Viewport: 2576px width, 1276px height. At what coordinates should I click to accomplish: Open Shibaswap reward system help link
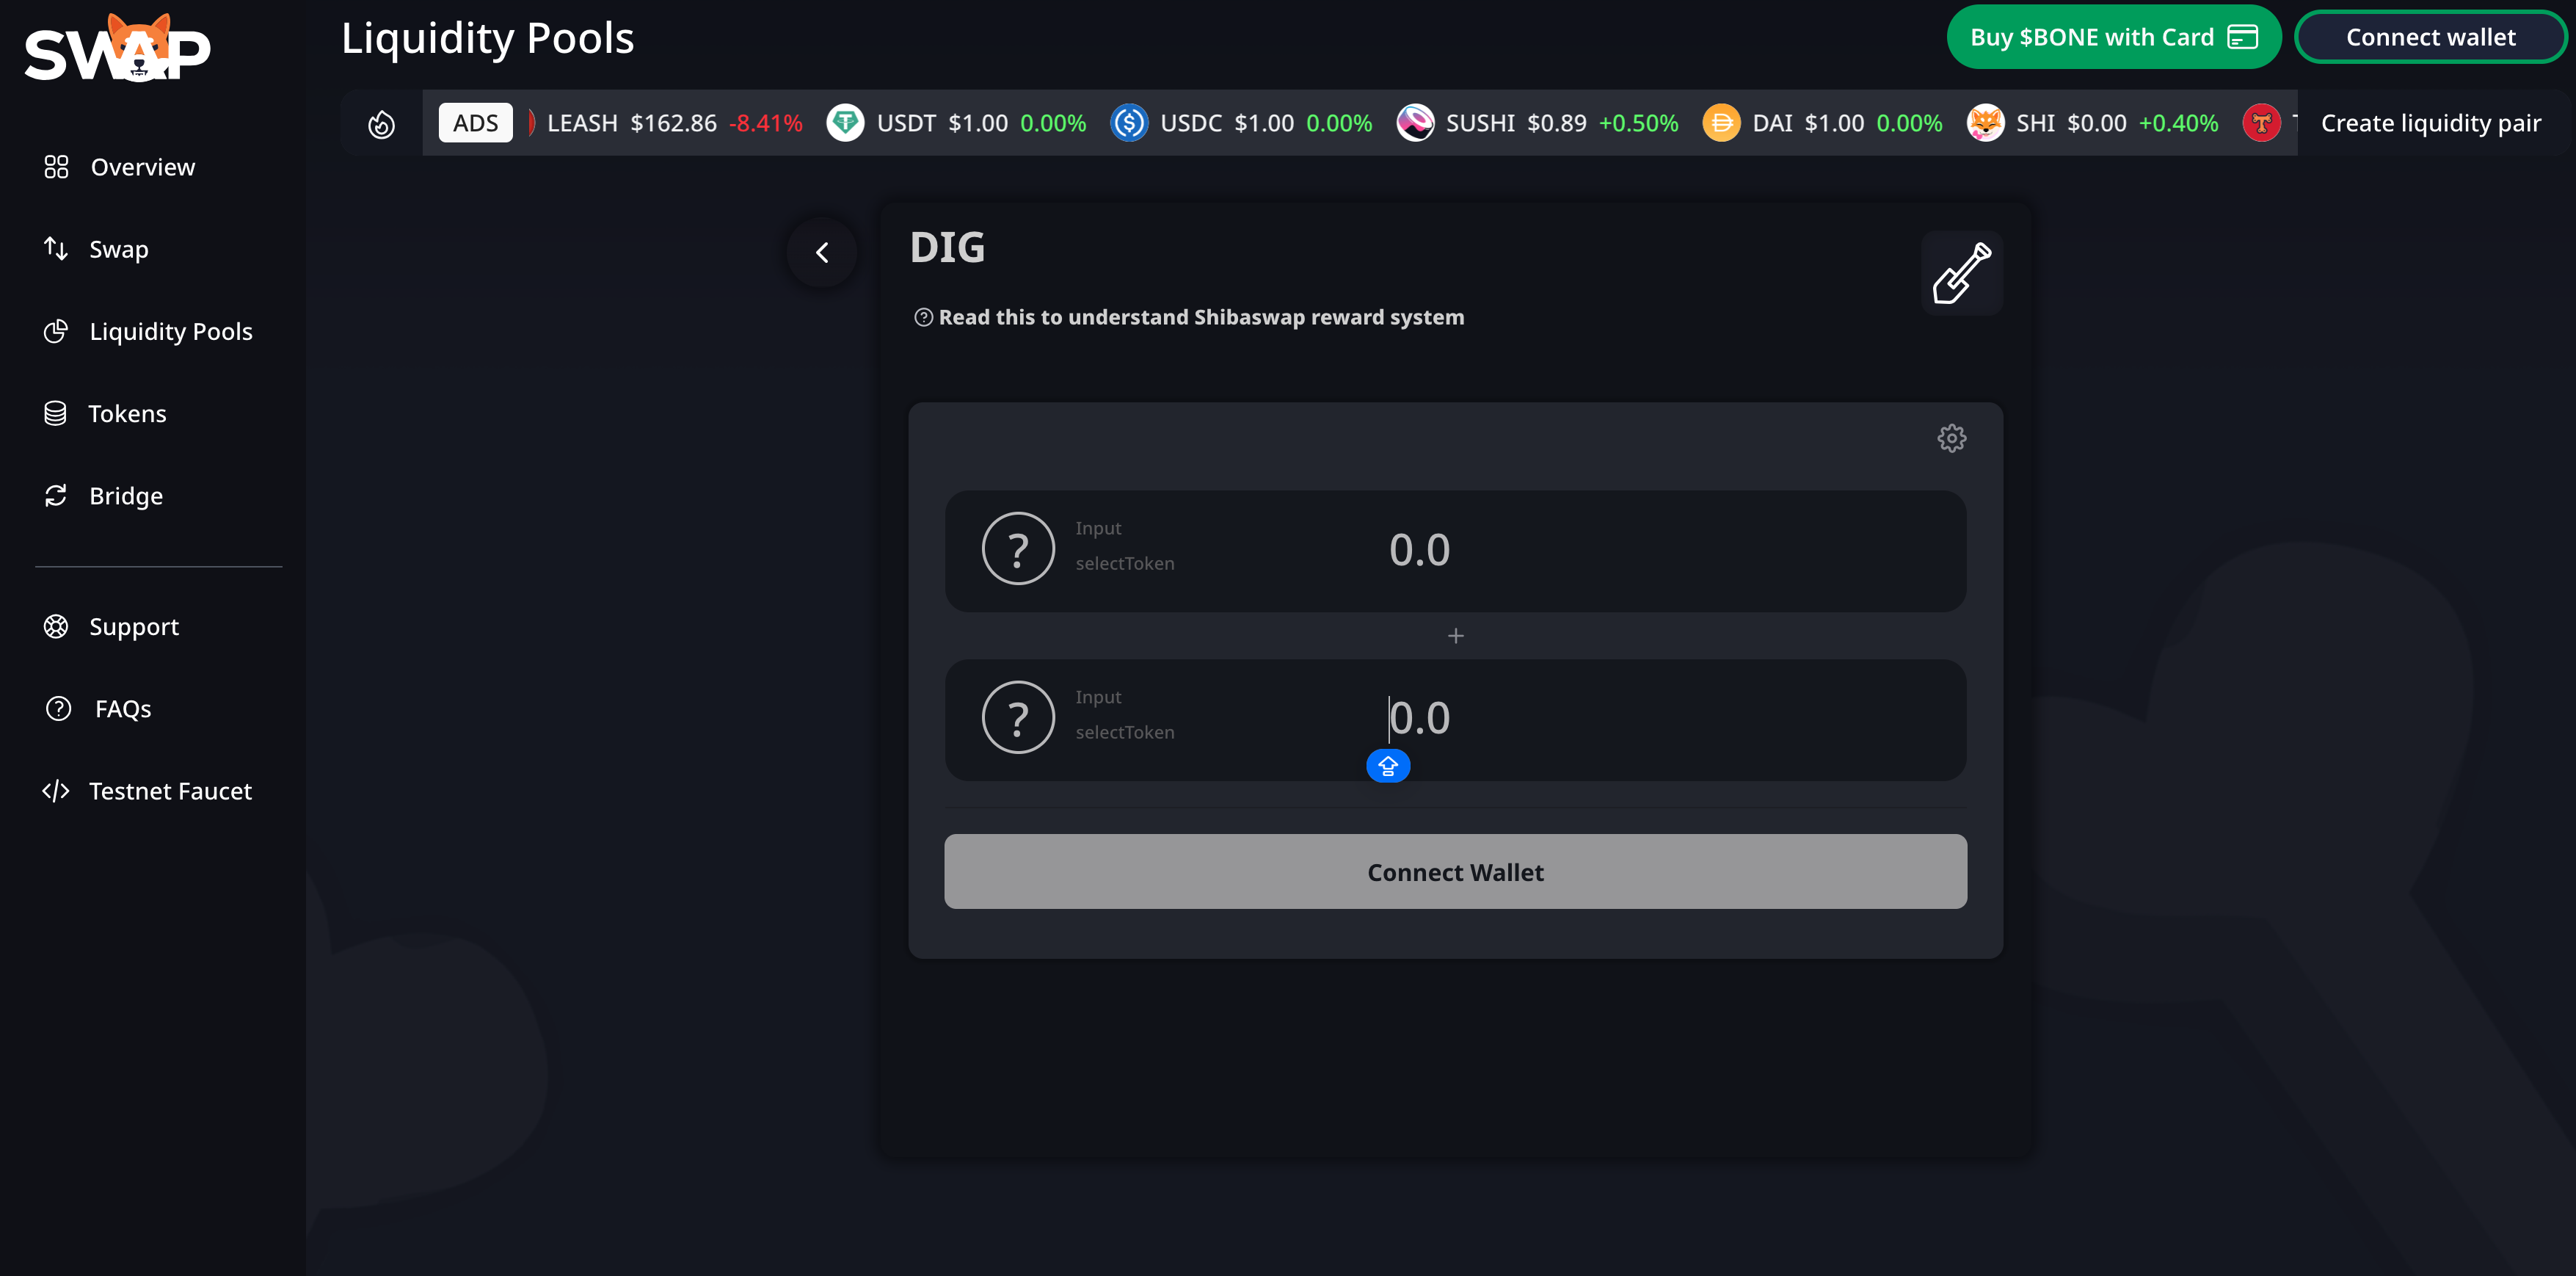1200,317
